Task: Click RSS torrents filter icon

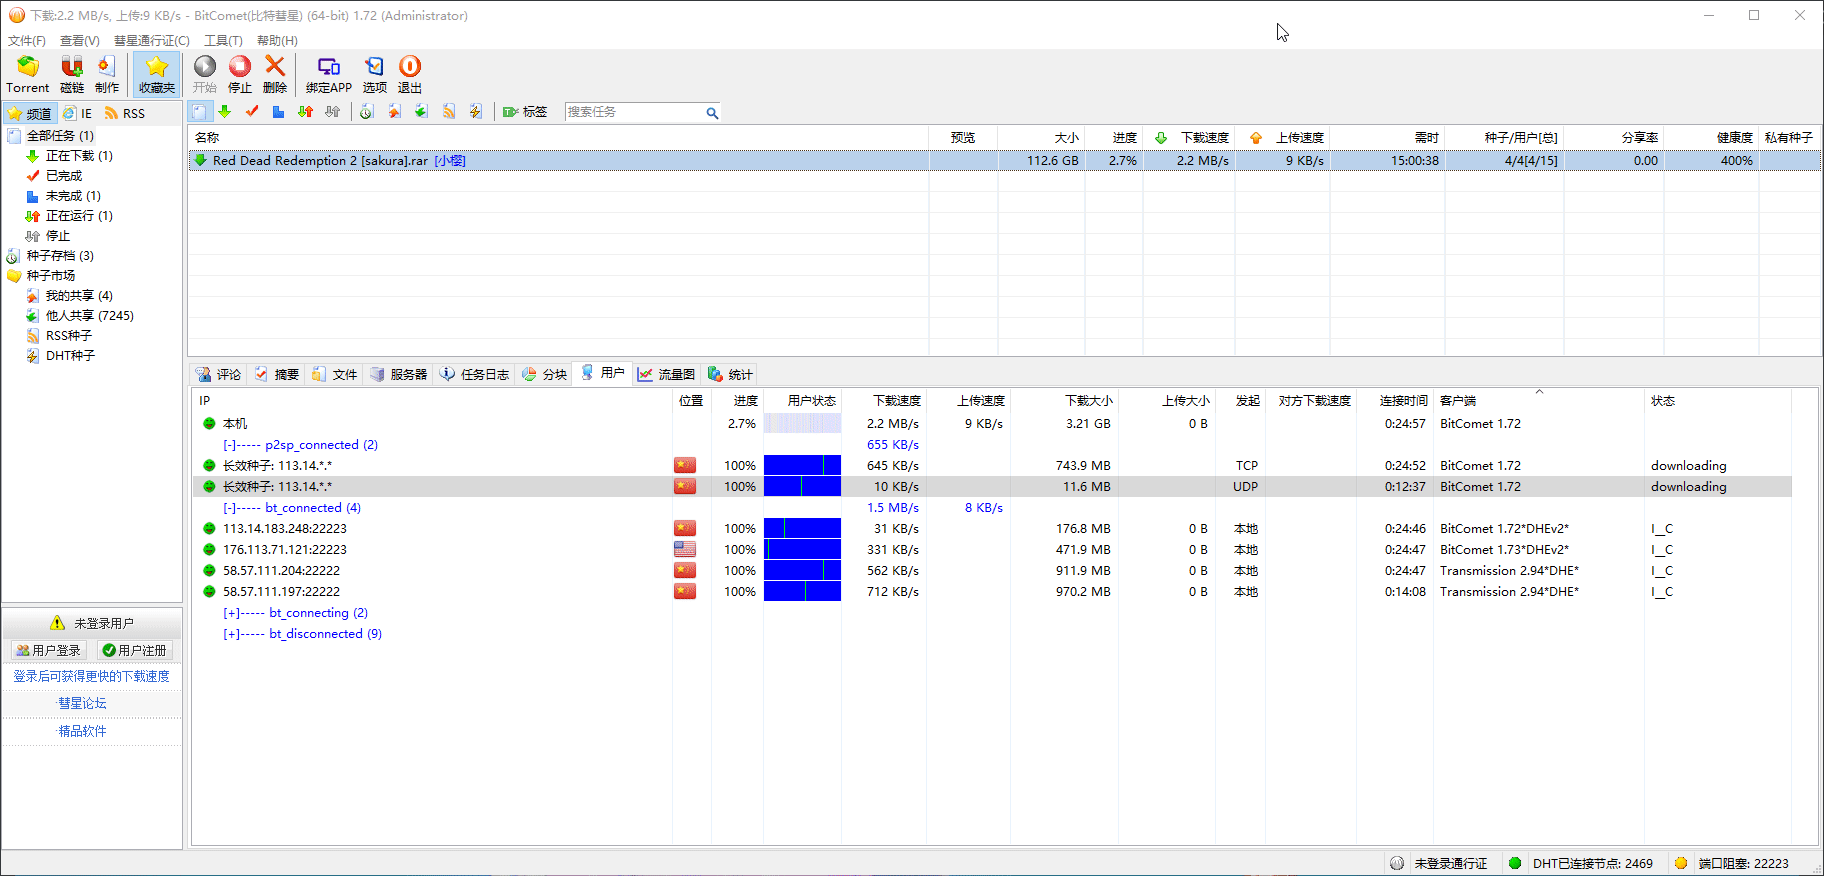Action: [449, 112]
